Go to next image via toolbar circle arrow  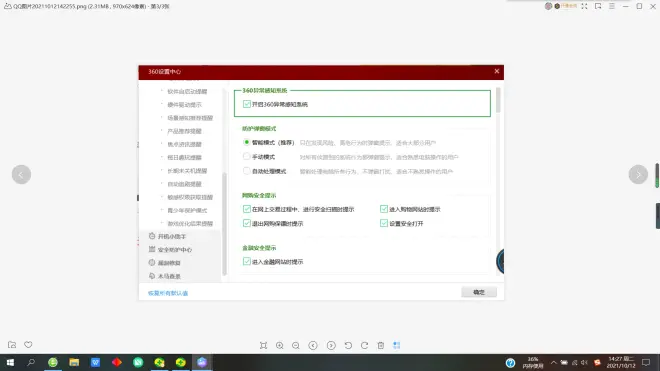tap(331, 345)
